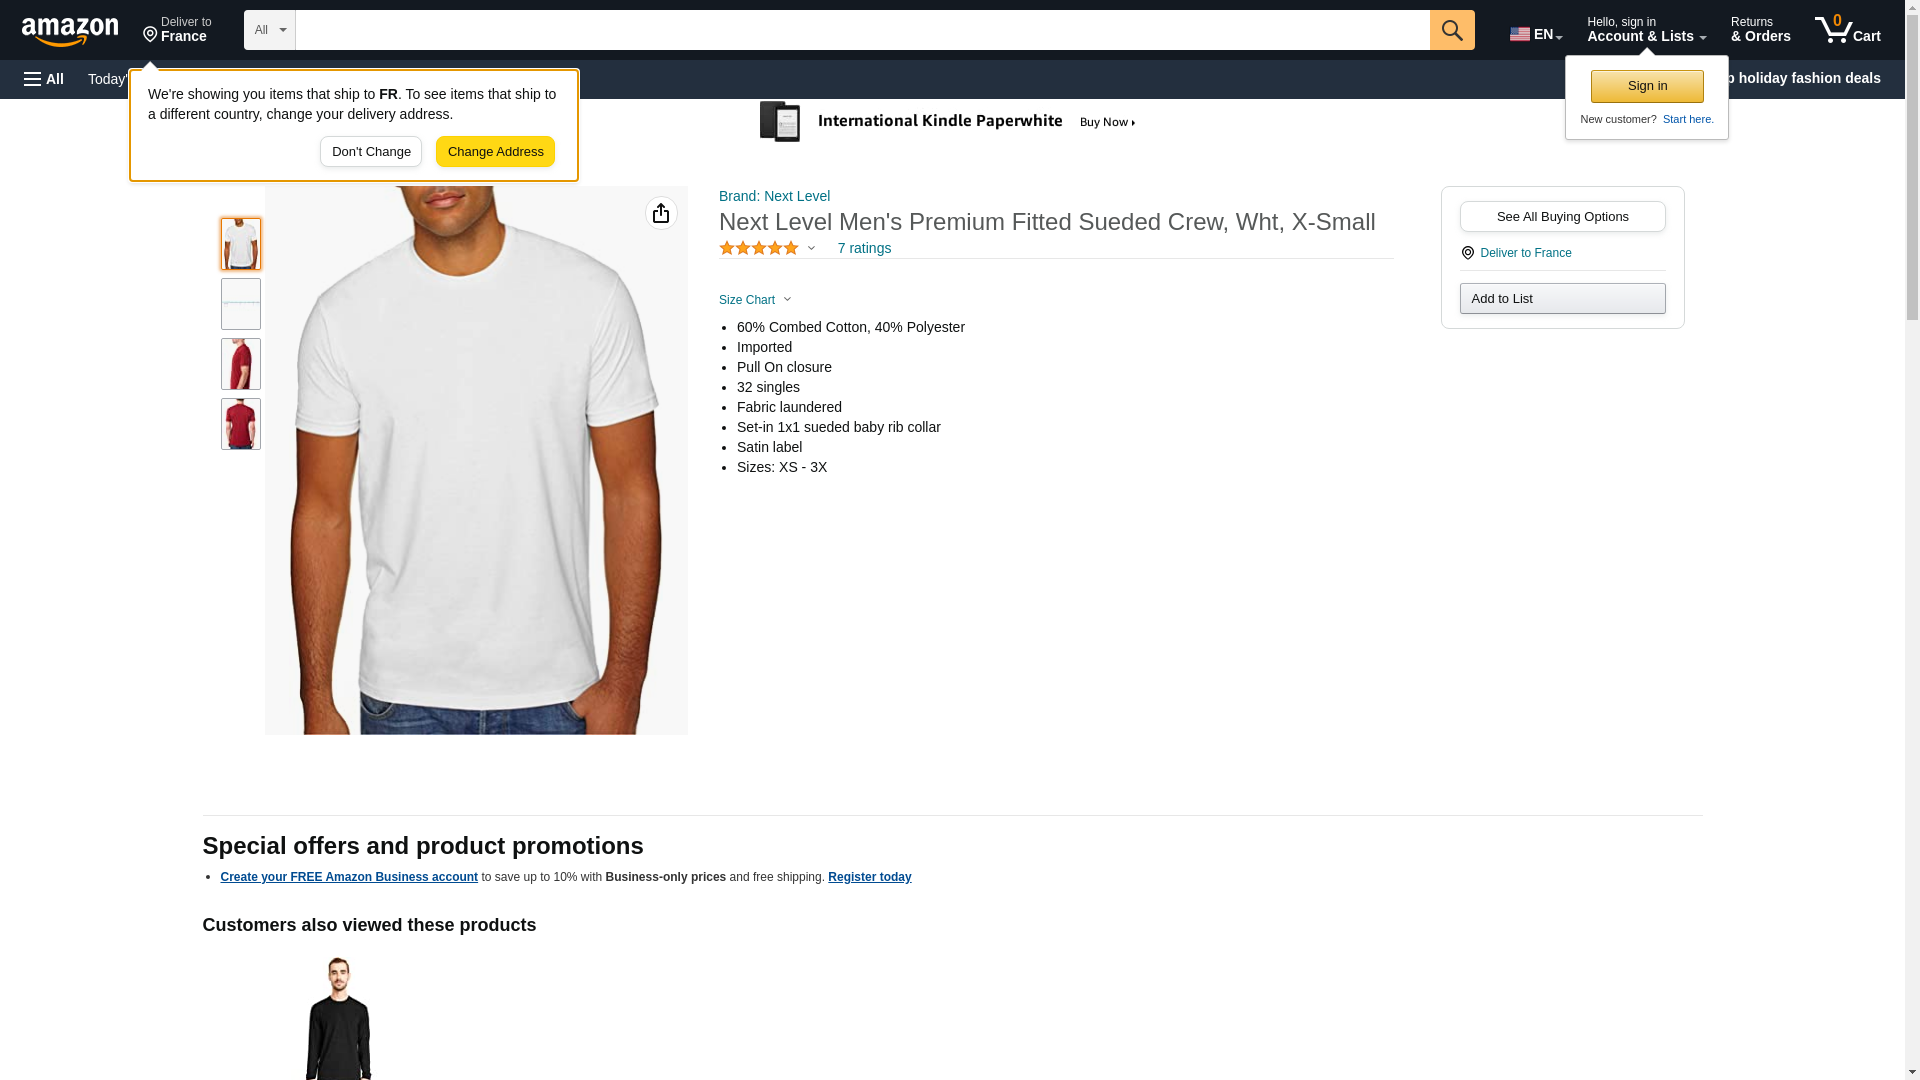Expand the Size Chart
This screenshot has width=1920, height=1080.
(x=755, y=300)
